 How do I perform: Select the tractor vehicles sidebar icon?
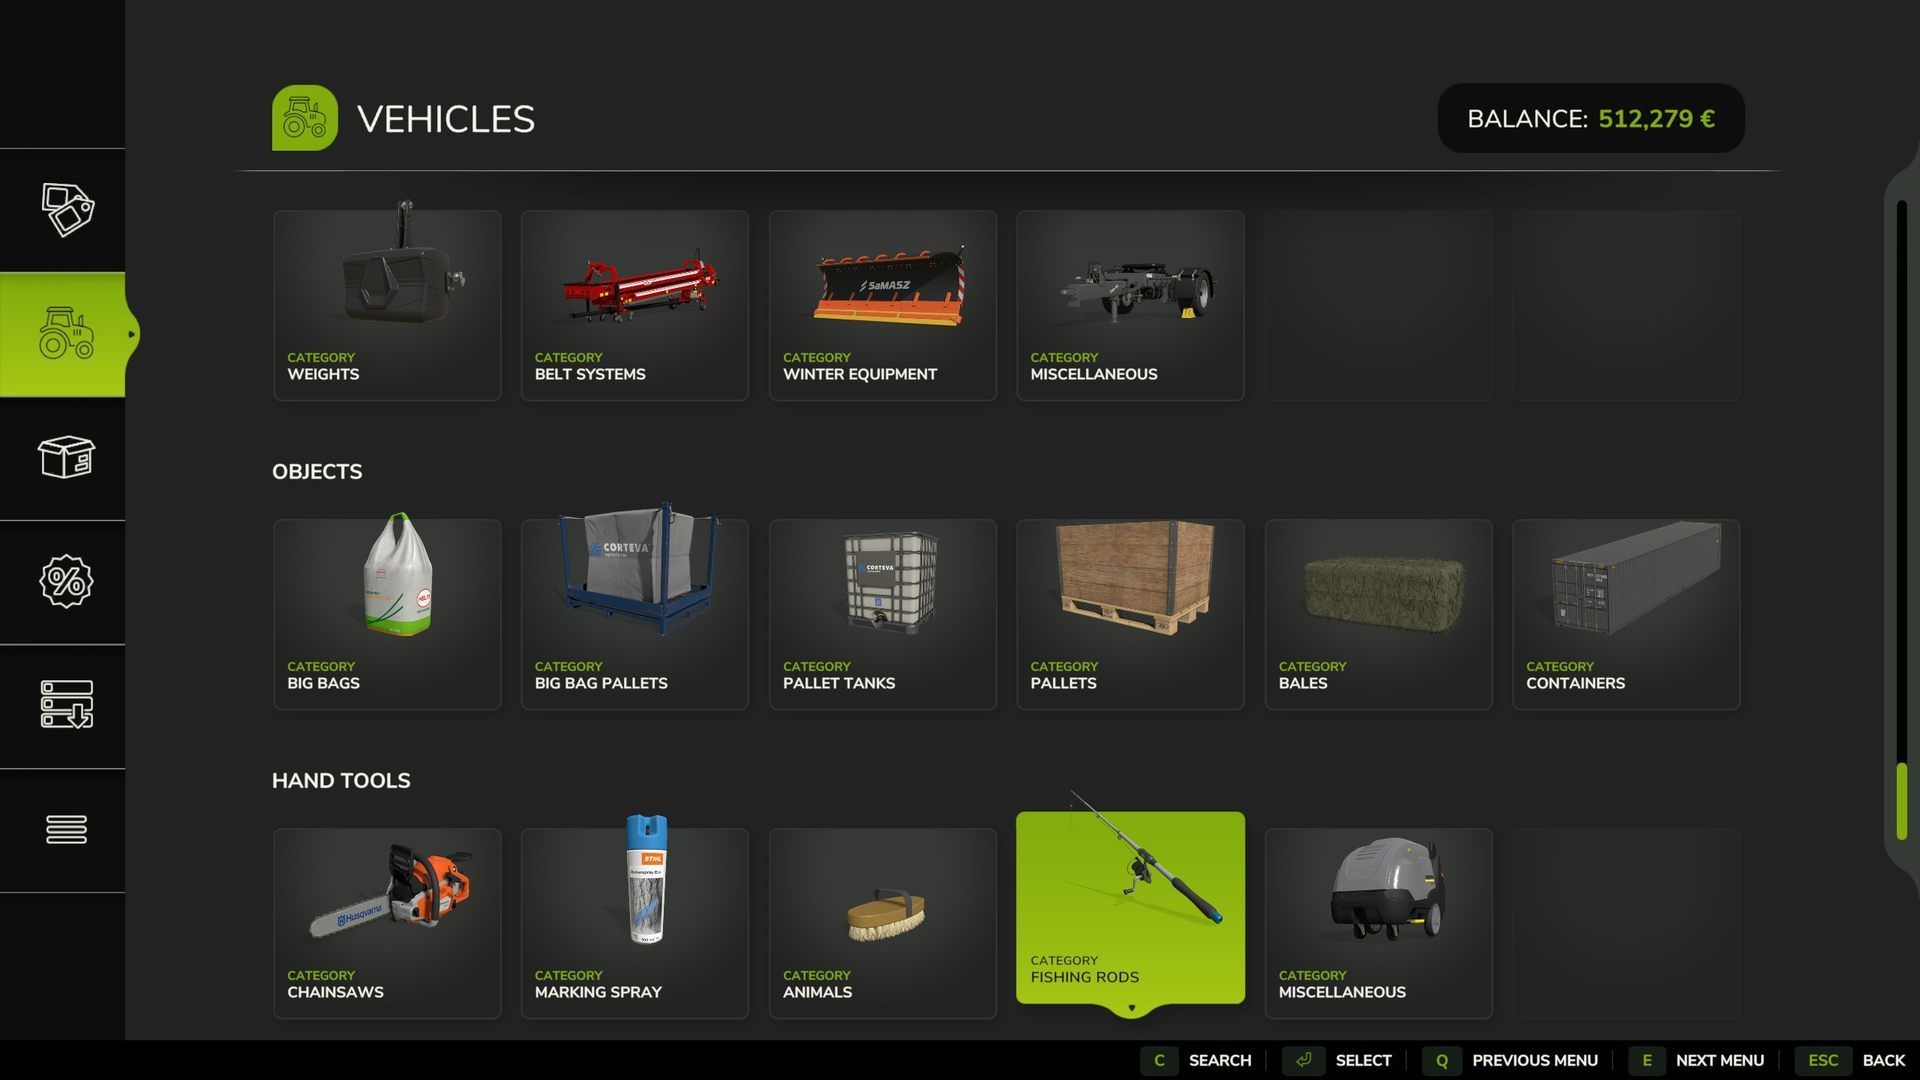coord(66,334)
